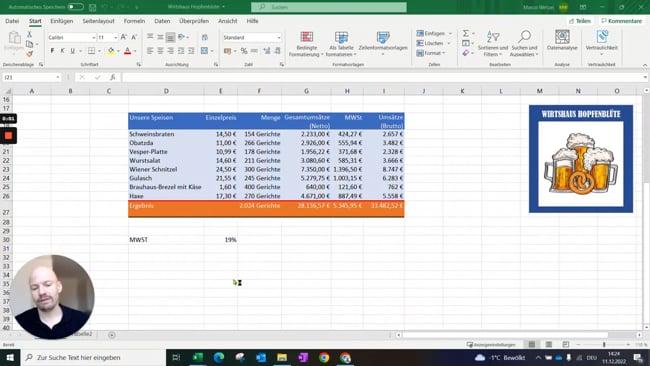Go to the Daten tab
This screenshot has width=650, height=366.
coord(162,21)
